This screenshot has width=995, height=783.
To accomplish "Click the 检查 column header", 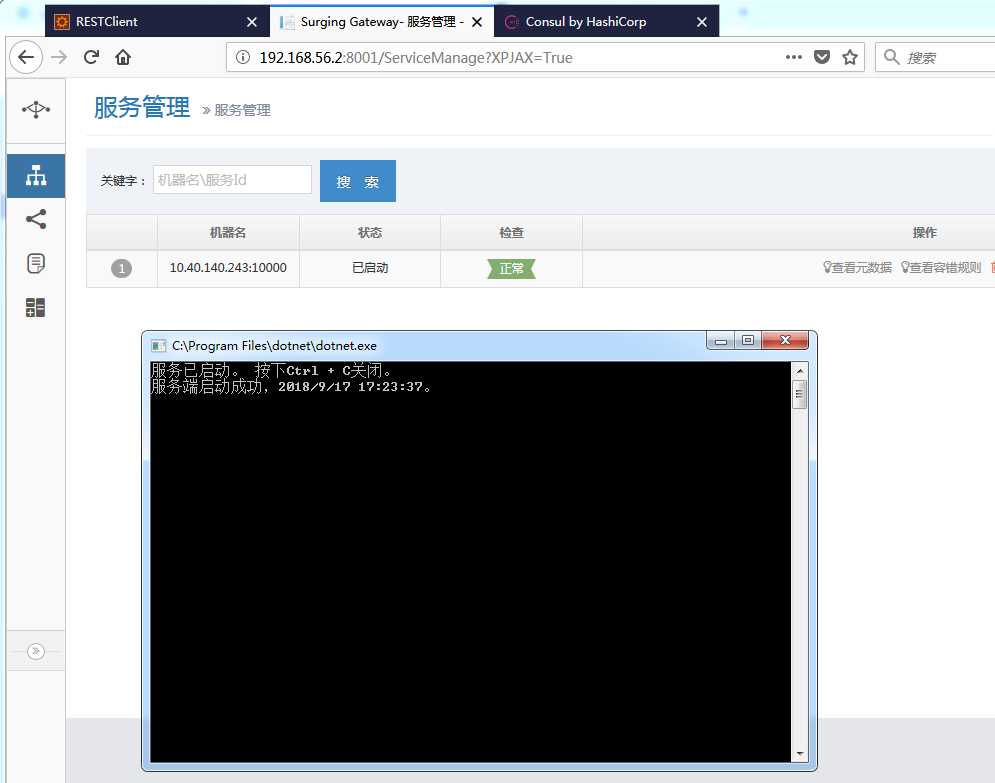I will coord(511,232).
